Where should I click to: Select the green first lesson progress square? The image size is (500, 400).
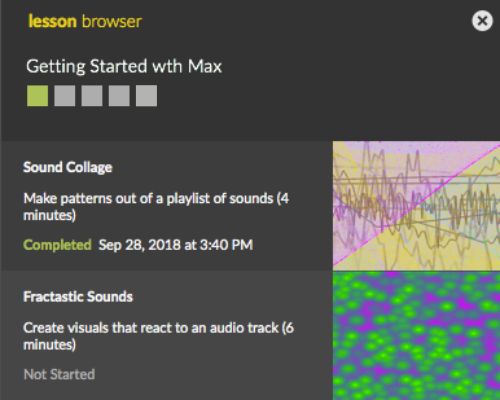tap(37, 96)
